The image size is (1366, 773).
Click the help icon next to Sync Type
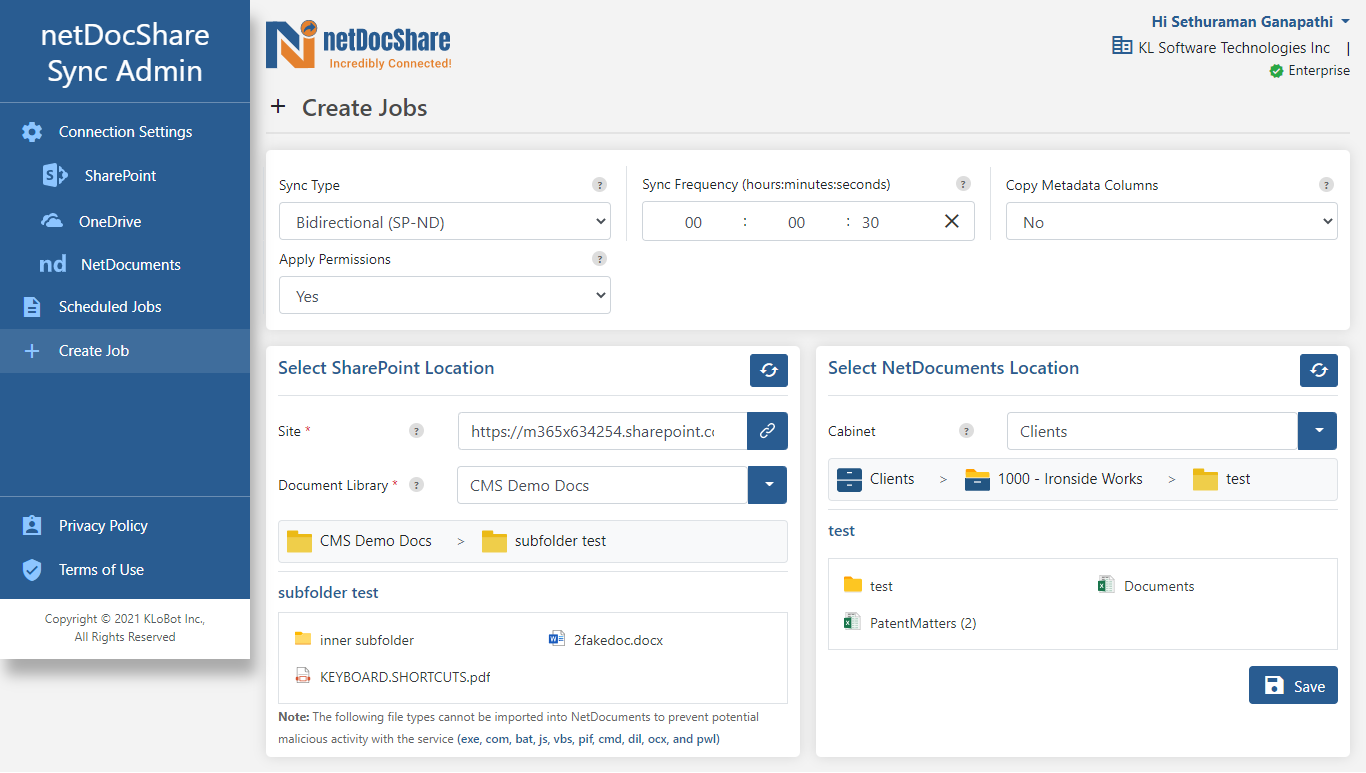click(599, 185)
